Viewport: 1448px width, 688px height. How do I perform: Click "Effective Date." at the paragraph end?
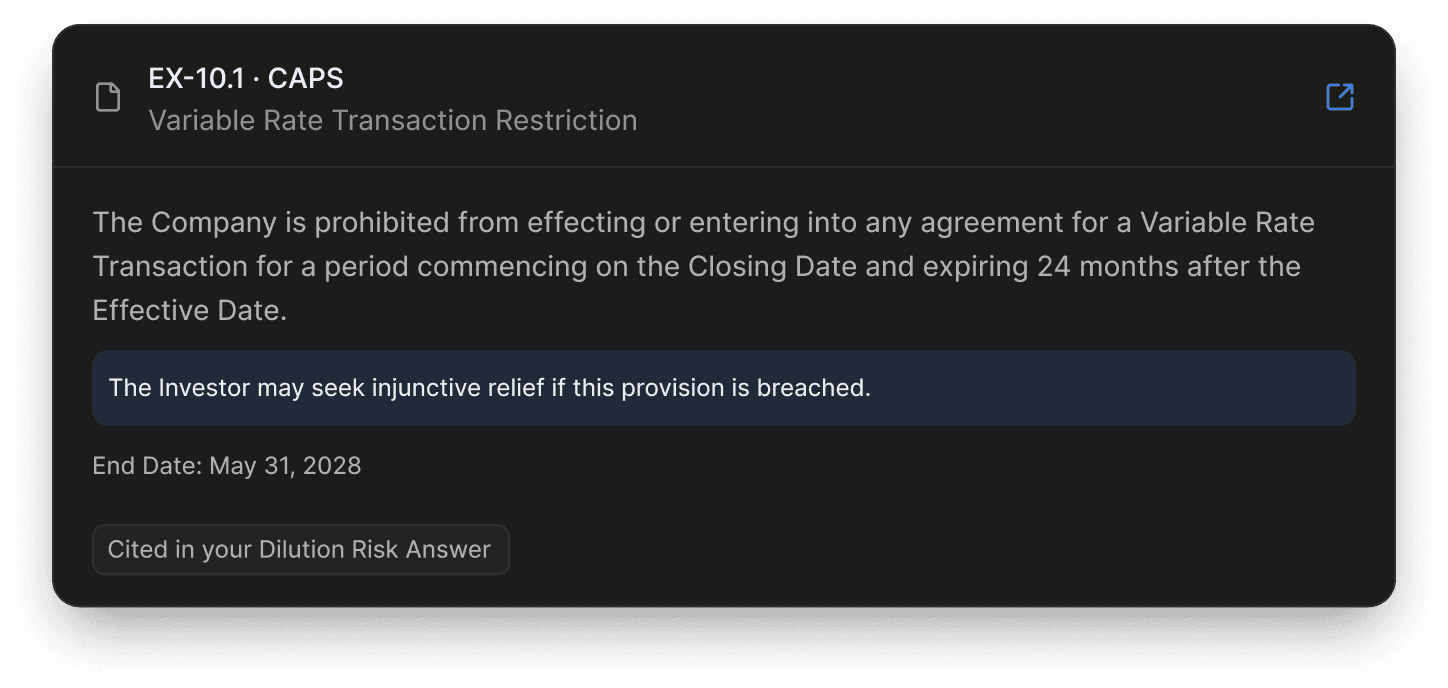(190, 311)
